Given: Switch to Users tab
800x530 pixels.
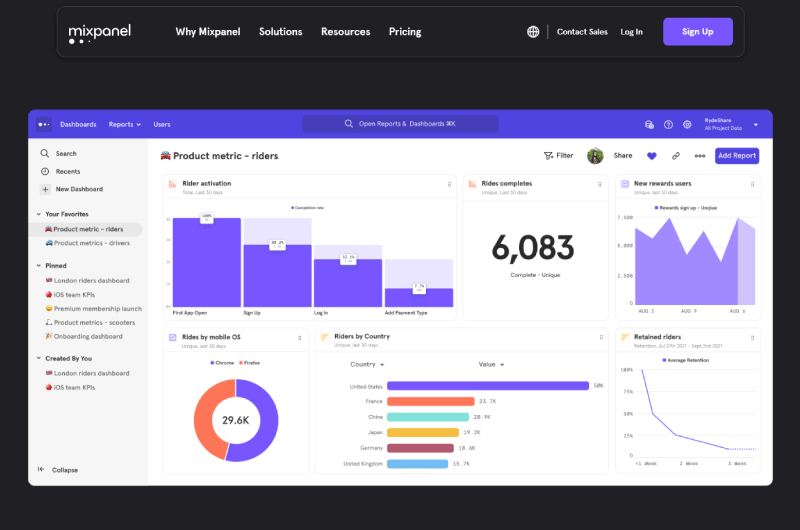Looking at the screenshot, I should tap(162, 124).
